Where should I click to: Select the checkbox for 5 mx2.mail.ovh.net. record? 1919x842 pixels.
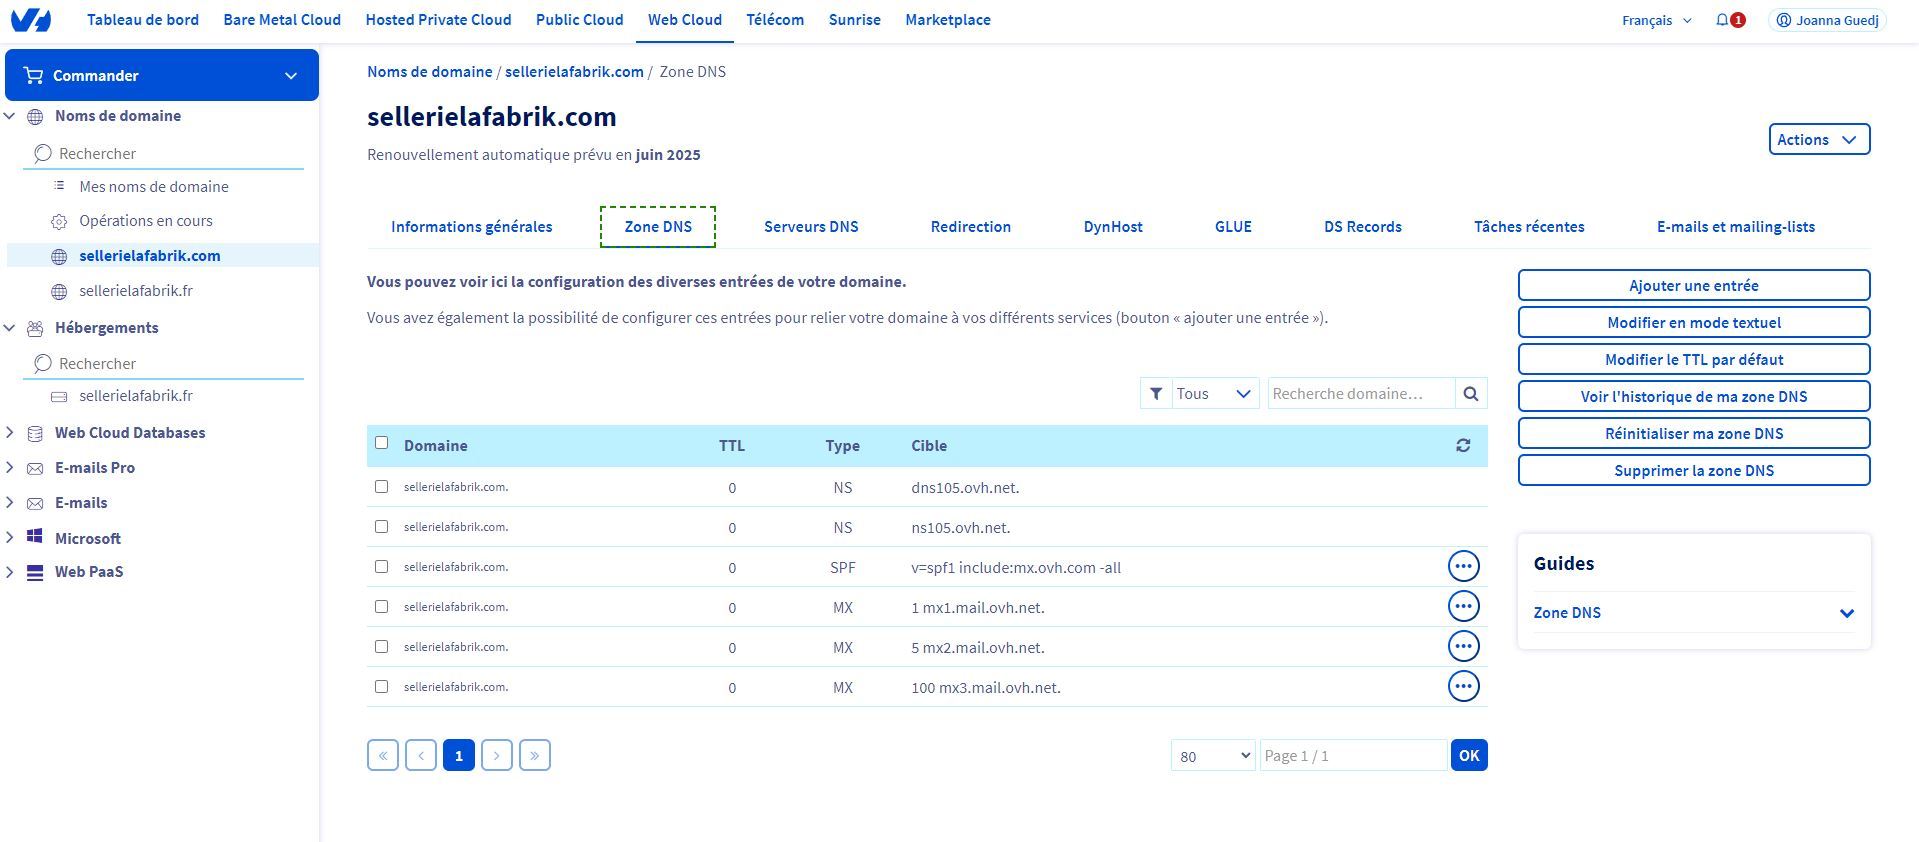(x=381, y=647)
